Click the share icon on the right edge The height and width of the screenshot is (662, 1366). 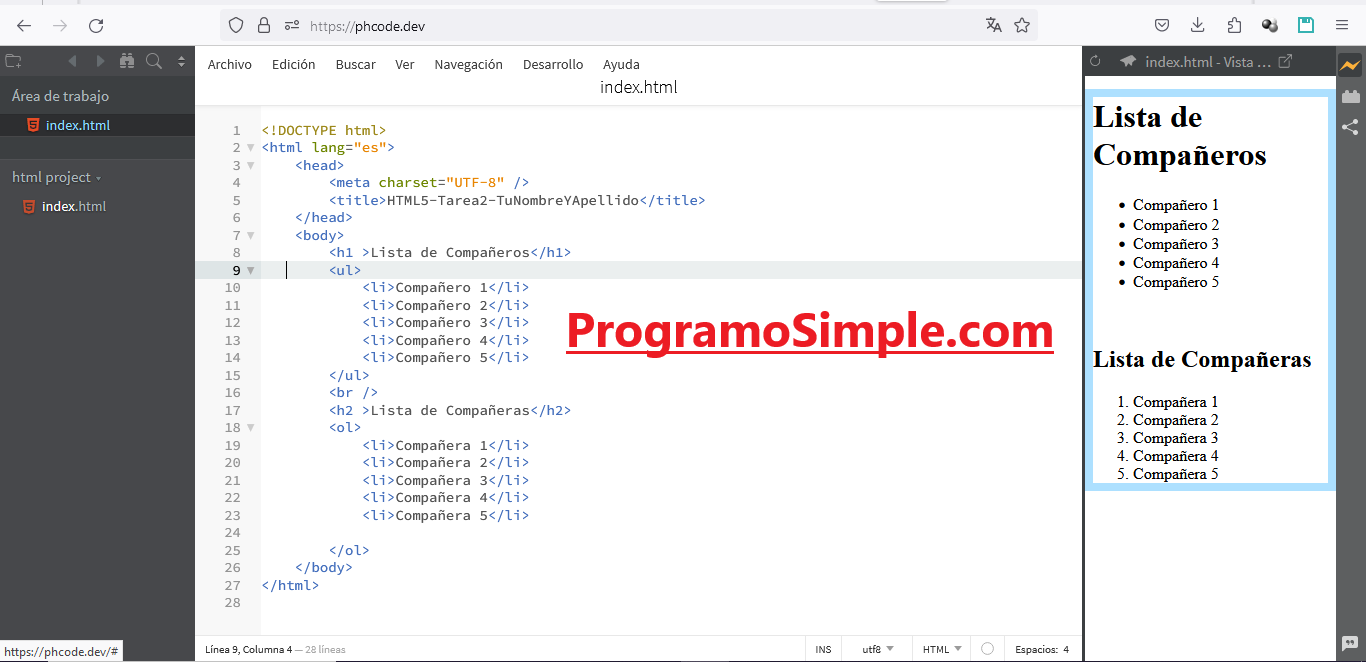pos(1351,127)
